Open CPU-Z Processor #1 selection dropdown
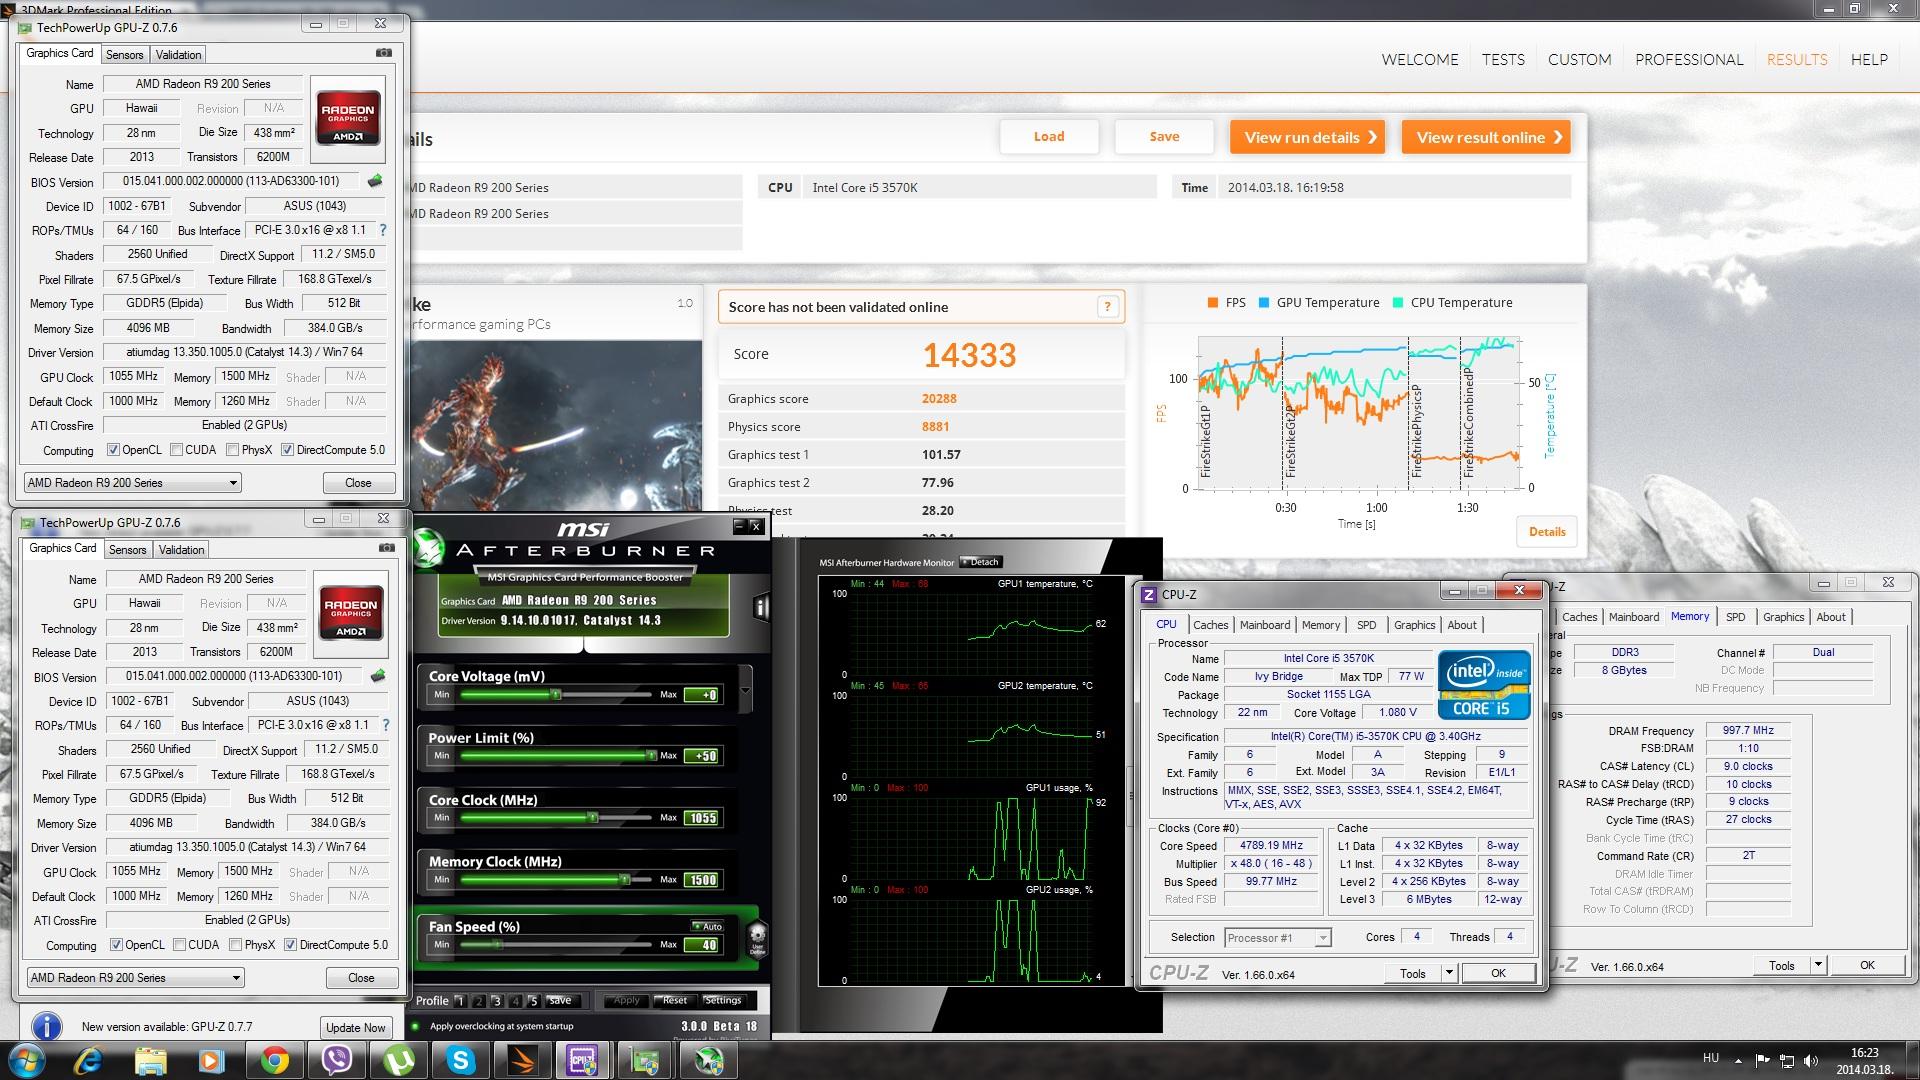 [1277, 938]
